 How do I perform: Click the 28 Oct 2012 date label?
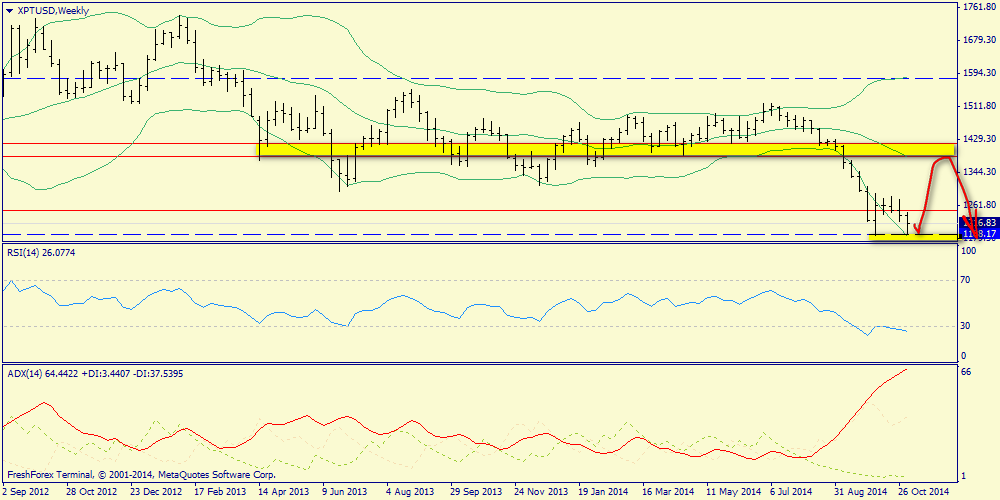point(91,492)
